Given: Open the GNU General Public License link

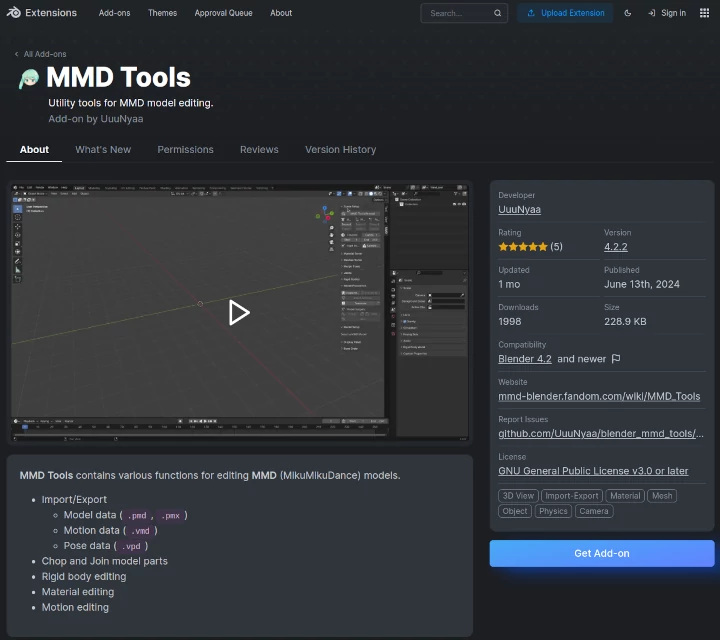Looking at the screenshot, I should coord(593,471).
